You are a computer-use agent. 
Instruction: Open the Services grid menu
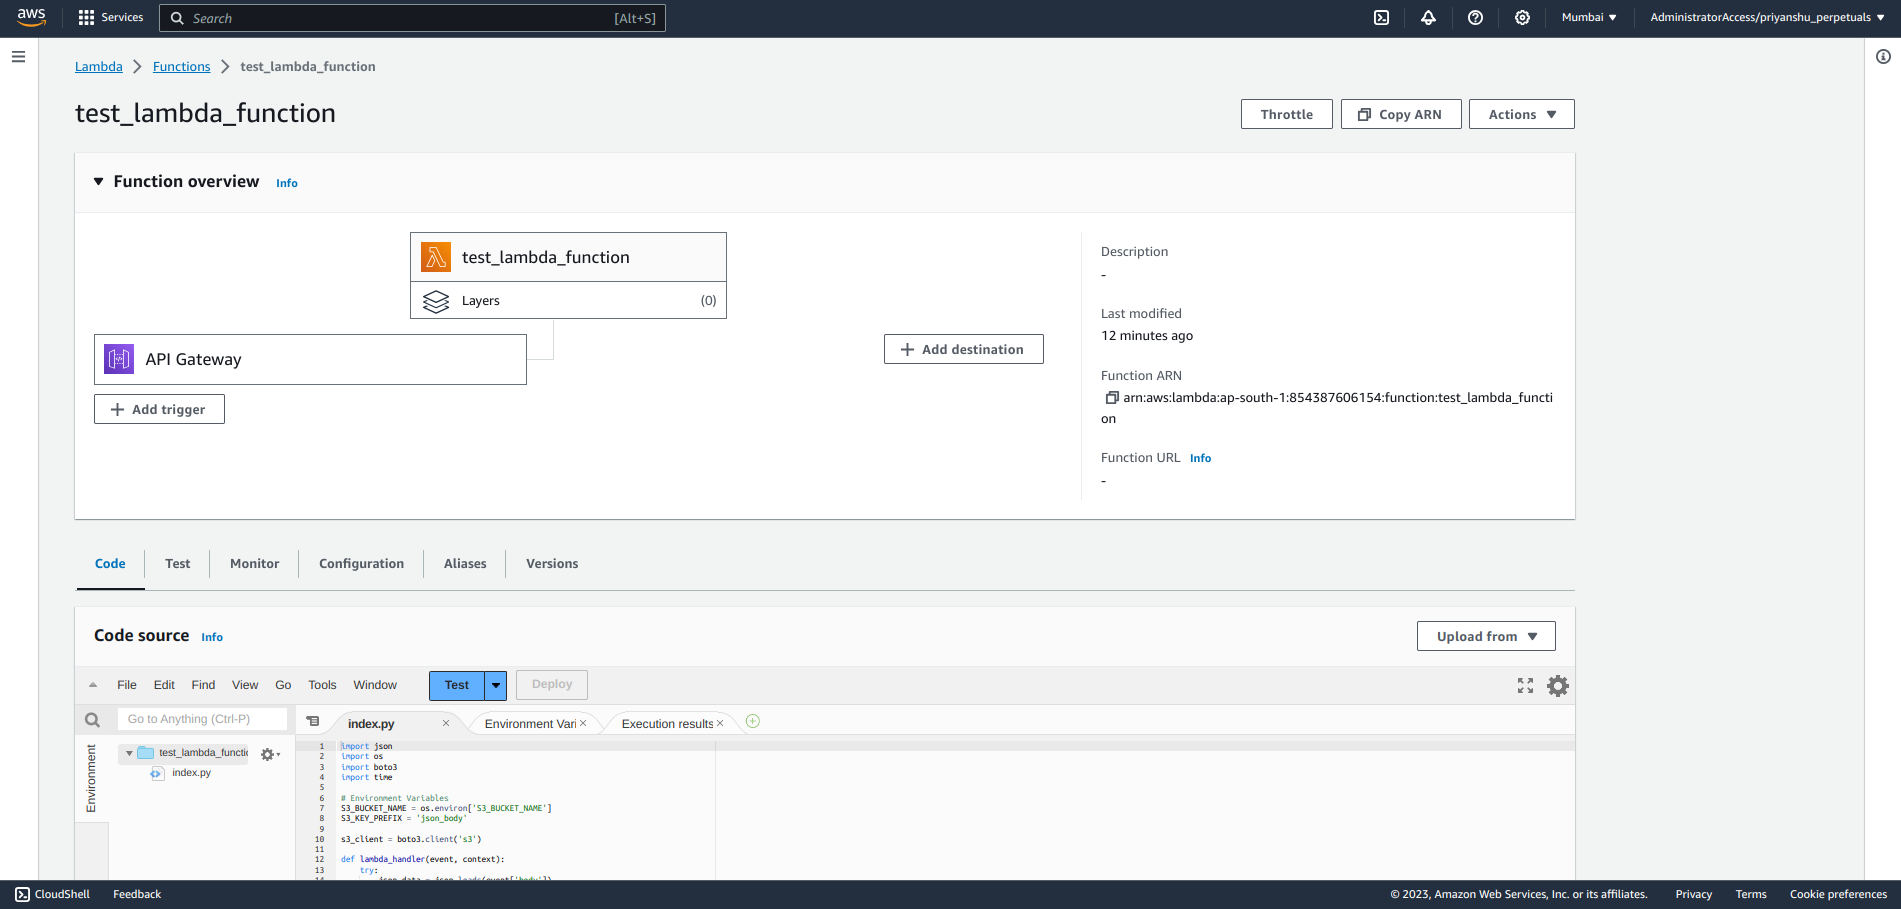pyautogui.click(x=110, y=17)
